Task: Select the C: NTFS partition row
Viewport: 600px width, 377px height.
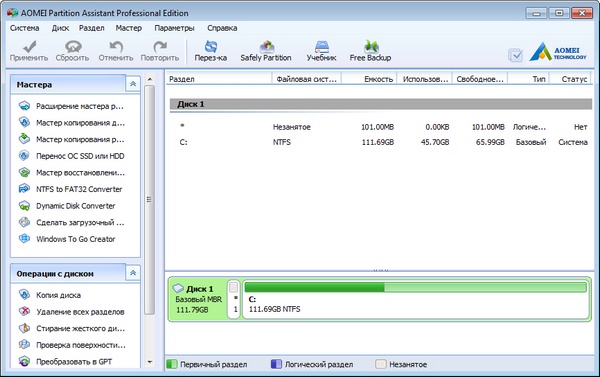Action: 381,142
